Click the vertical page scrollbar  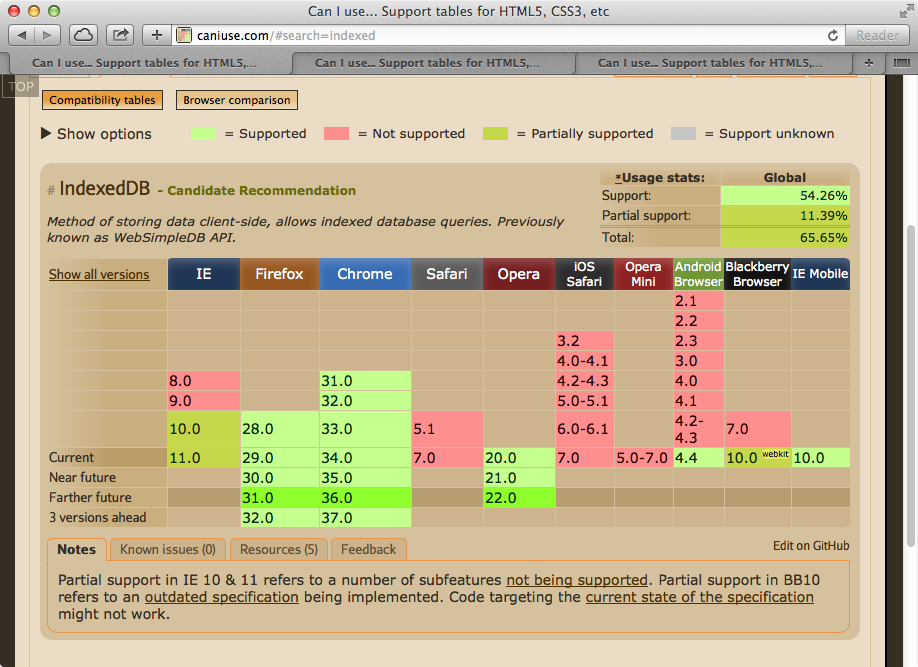click(x=910, y=386)
